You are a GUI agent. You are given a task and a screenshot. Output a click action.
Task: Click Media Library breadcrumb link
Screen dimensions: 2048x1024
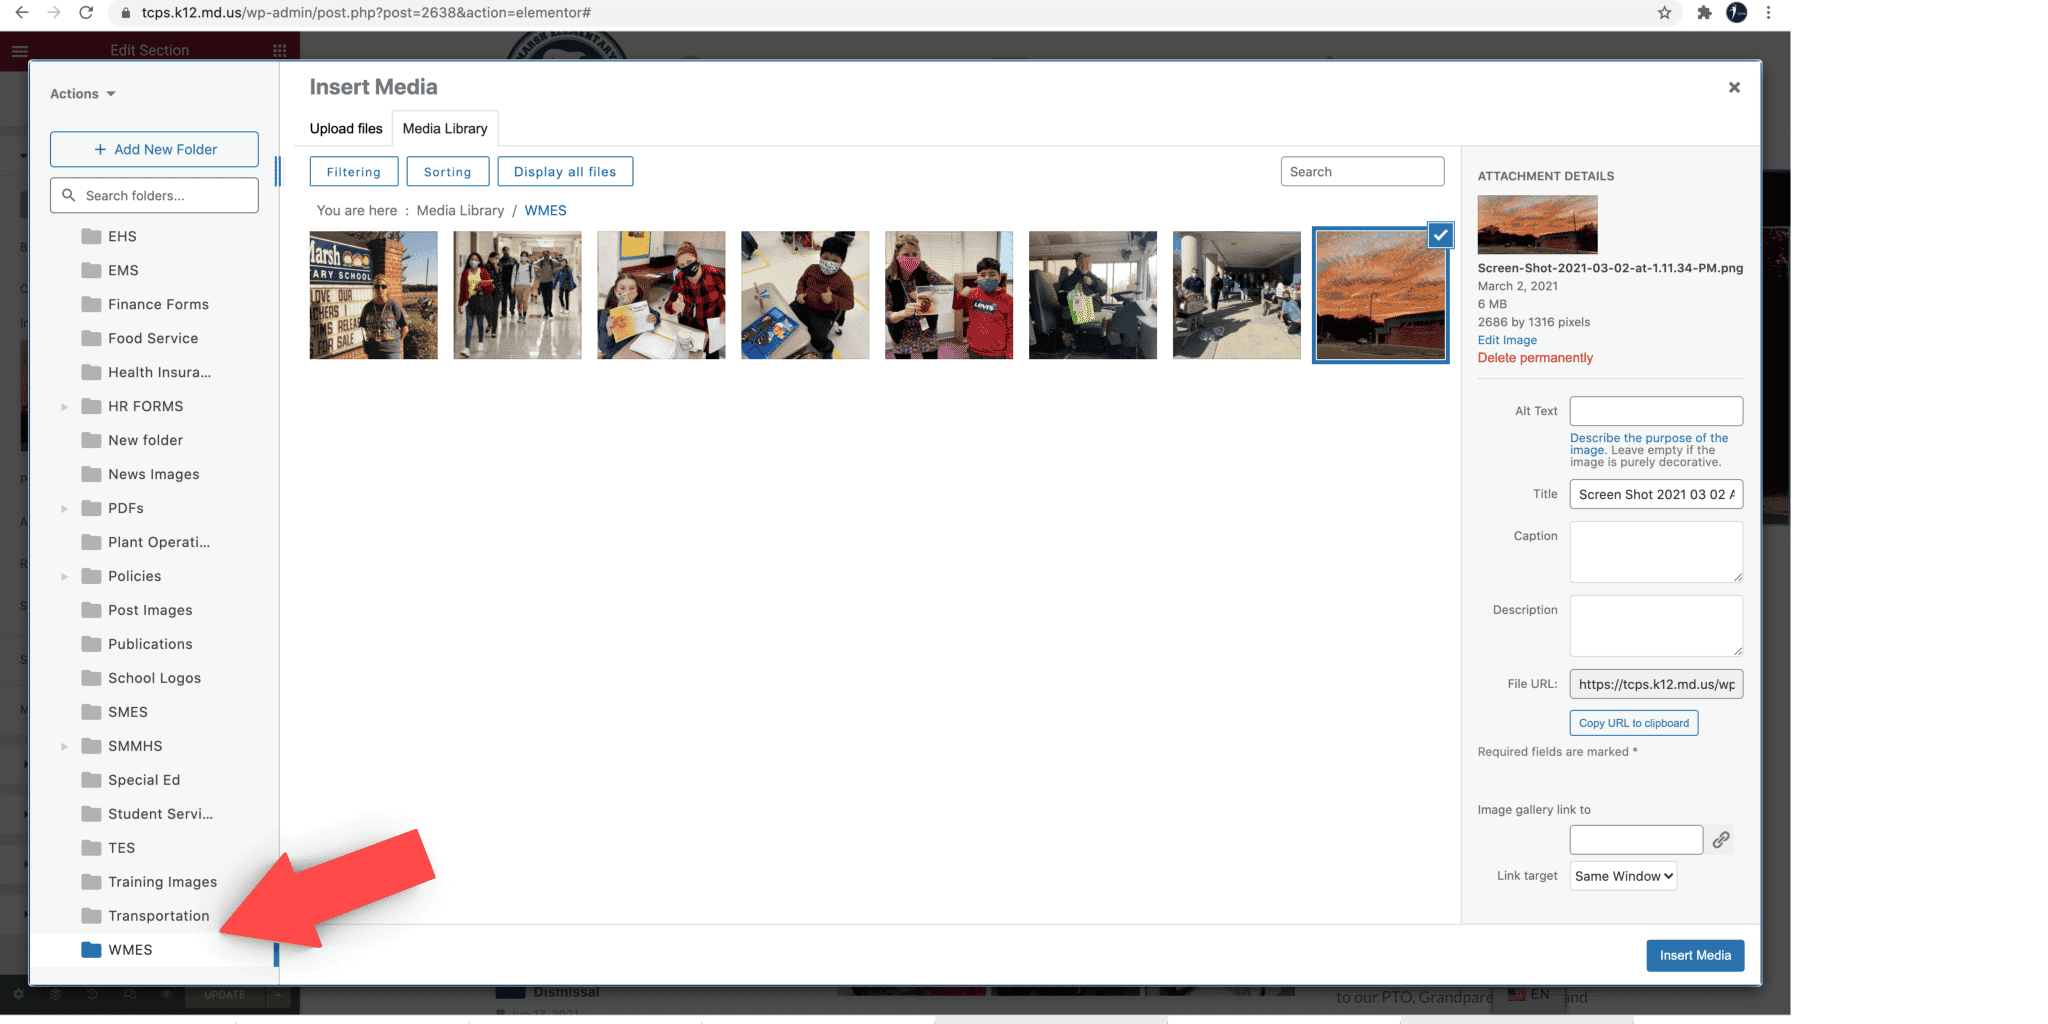460,210
